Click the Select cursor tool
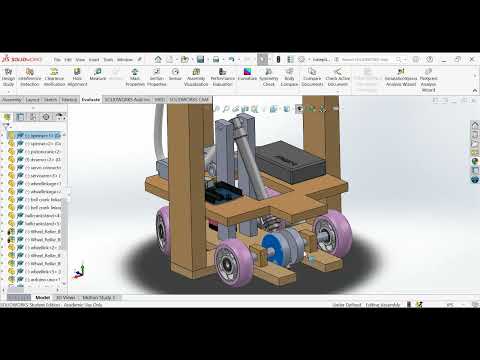Viewport: 480px width, 360px height. point(263,59)
